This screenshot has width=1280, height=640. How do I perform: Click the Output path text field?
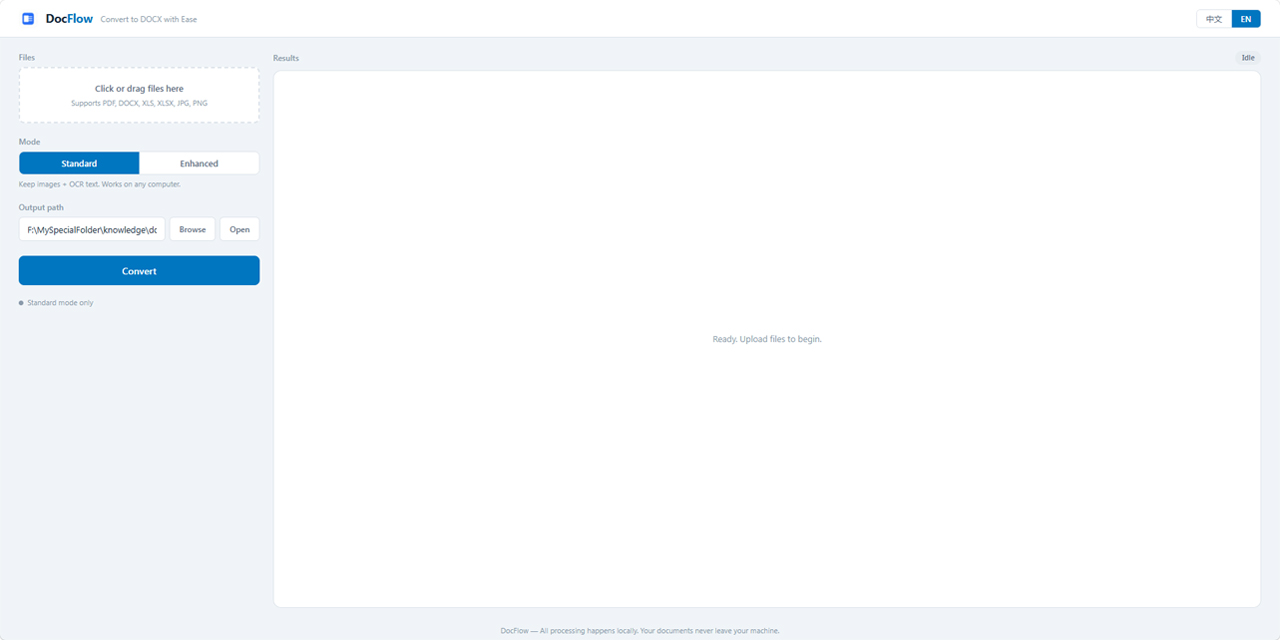(92, 229)
